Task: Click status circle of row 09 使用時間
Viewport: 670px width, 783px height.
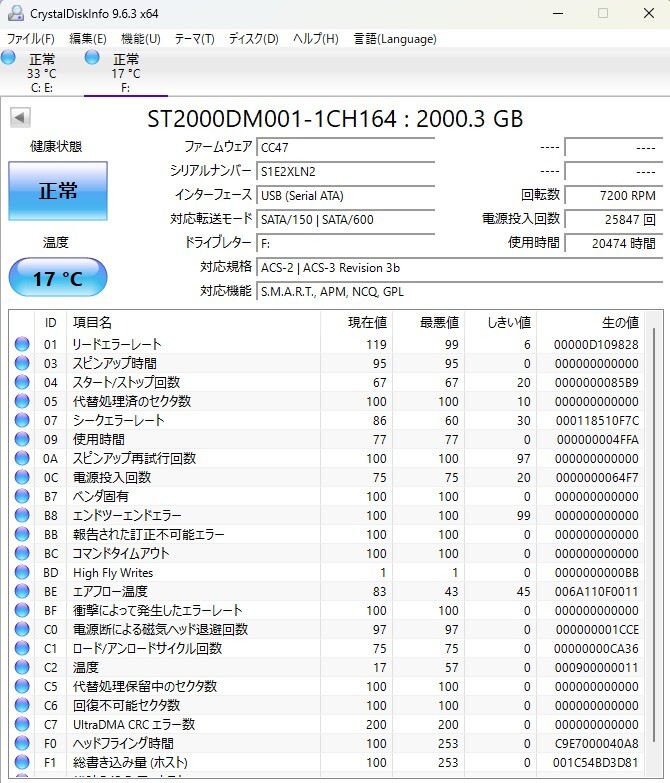Action: coord(22,439)
